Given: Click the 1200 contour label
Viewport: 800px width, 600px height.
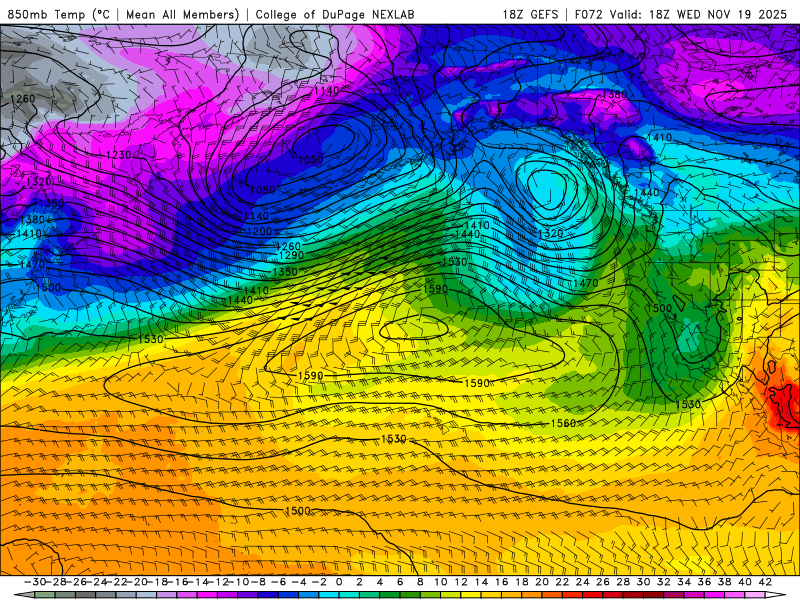Looking at the screenshot, I should (x=259, y=231).
